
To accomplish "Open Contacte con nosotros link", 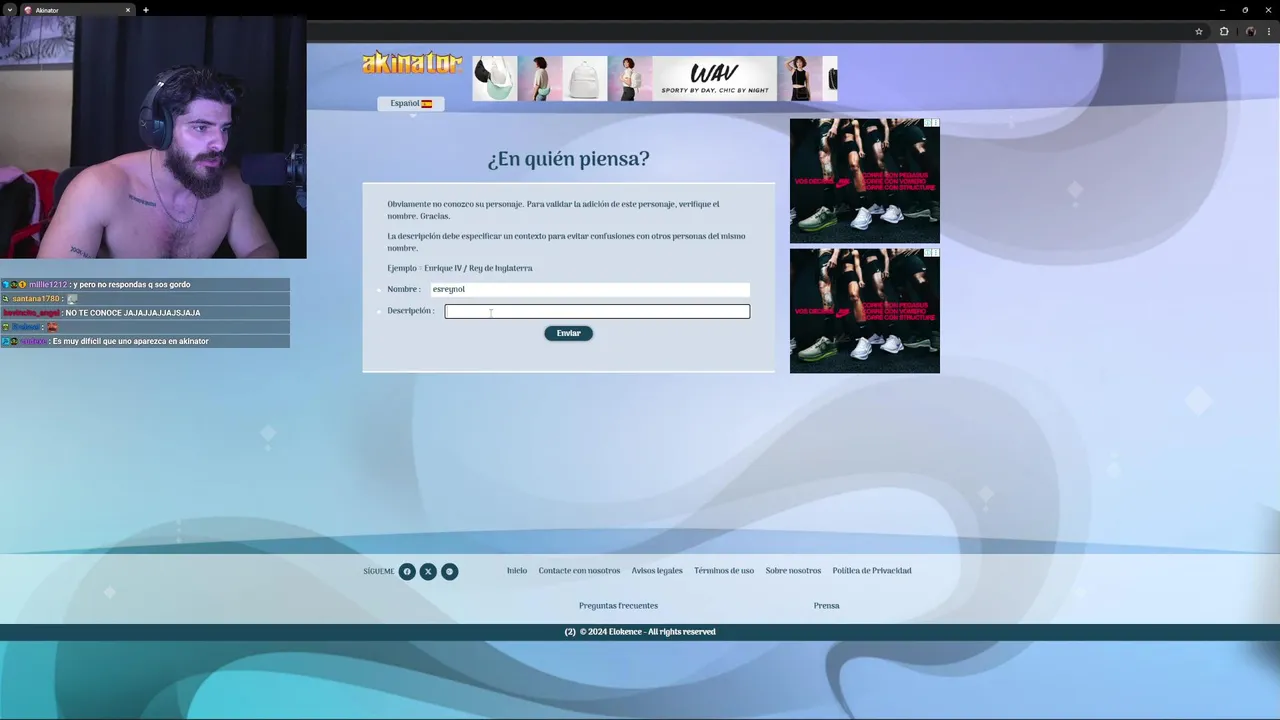I will point(579,571).
